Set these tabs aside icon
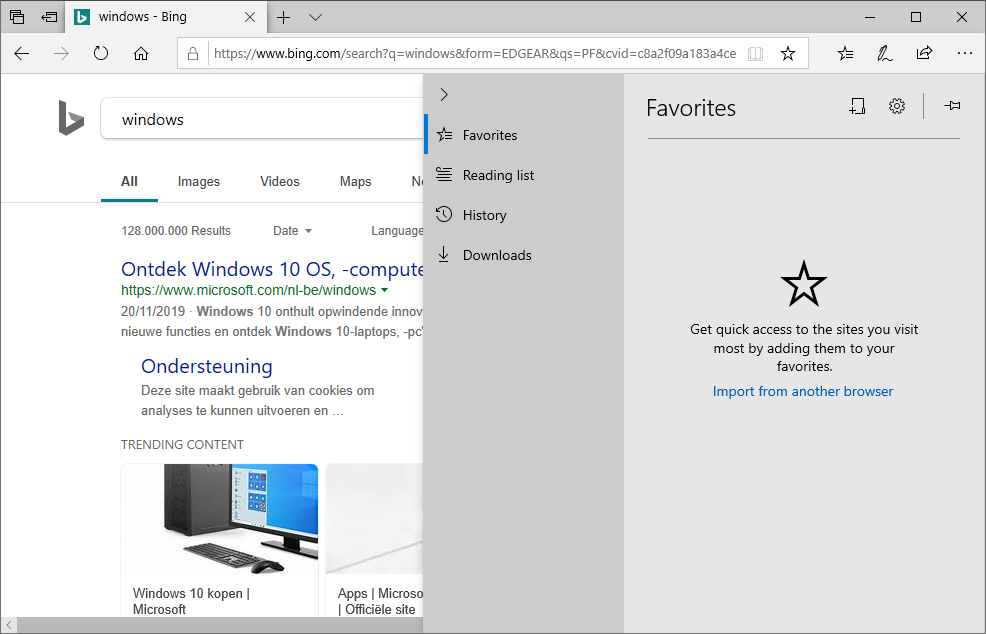 tap(49, 17)
